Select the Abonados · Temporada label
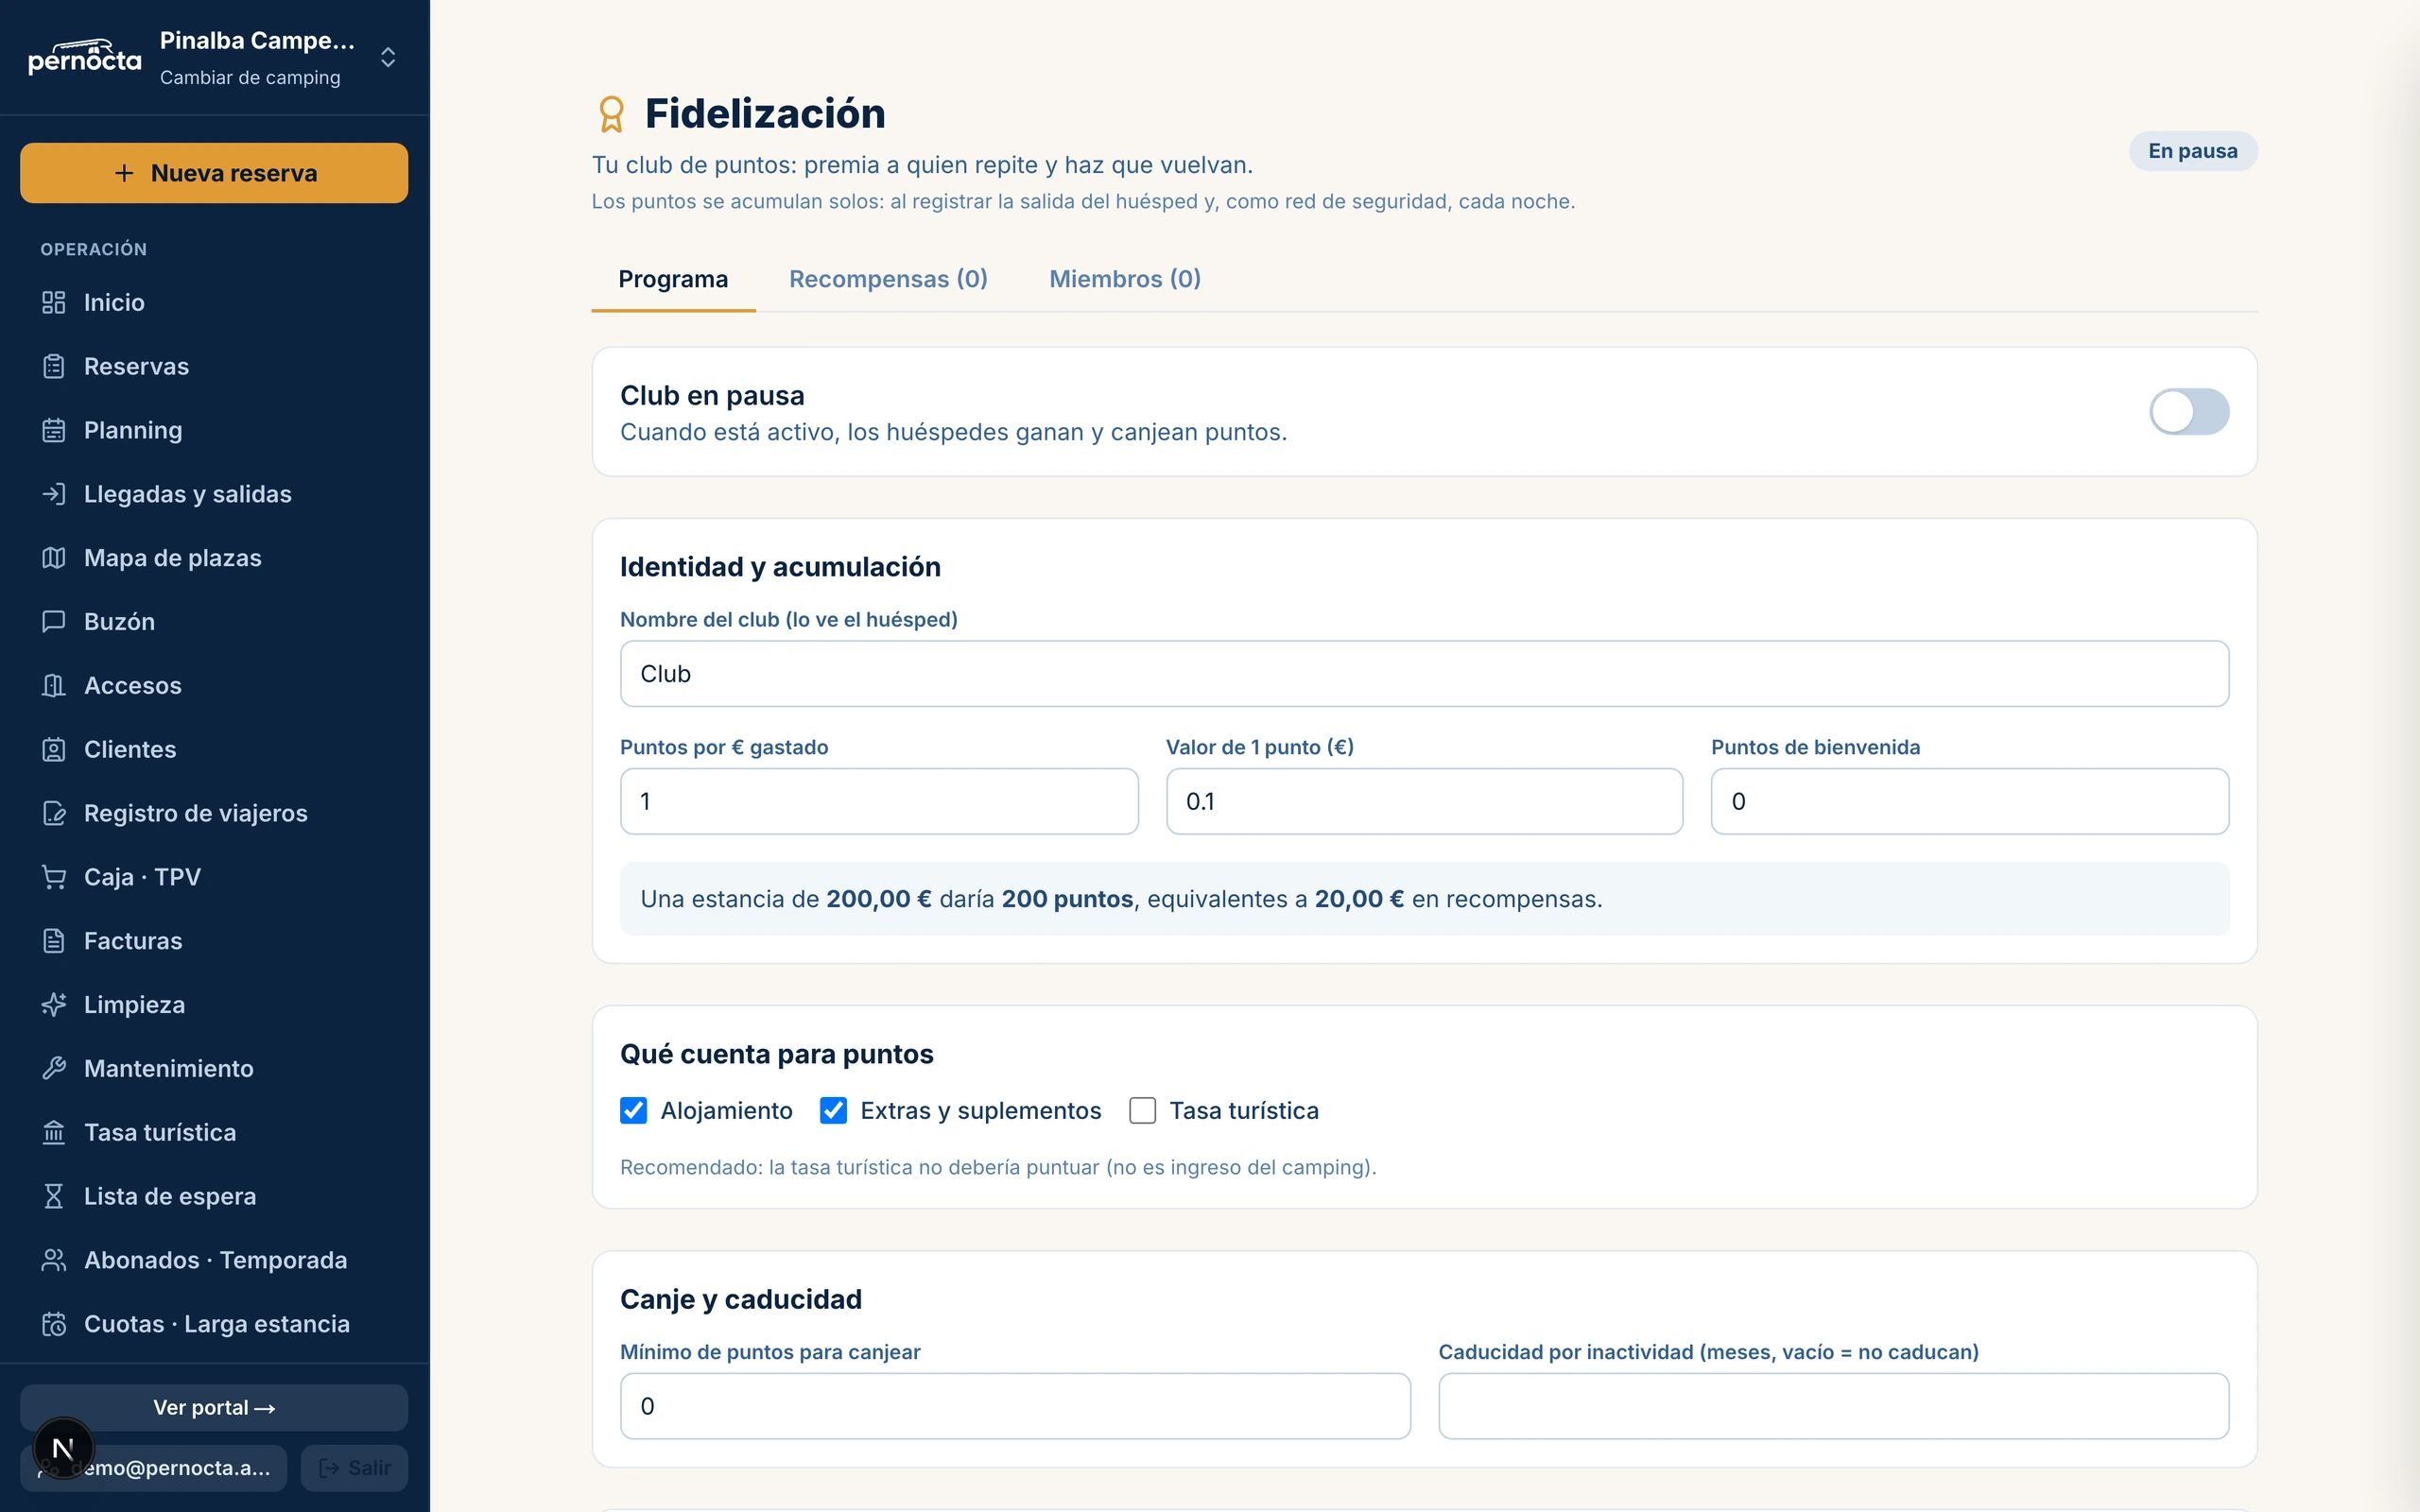Viewport: 2420px width, 1512px height. click(x=216, y=1260)
